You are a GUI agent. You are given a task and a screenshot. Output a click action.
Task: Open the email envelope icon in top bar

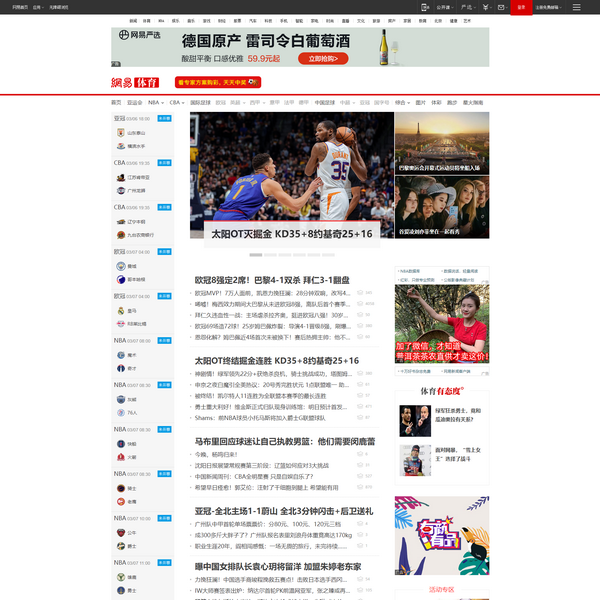coord(501,7)
